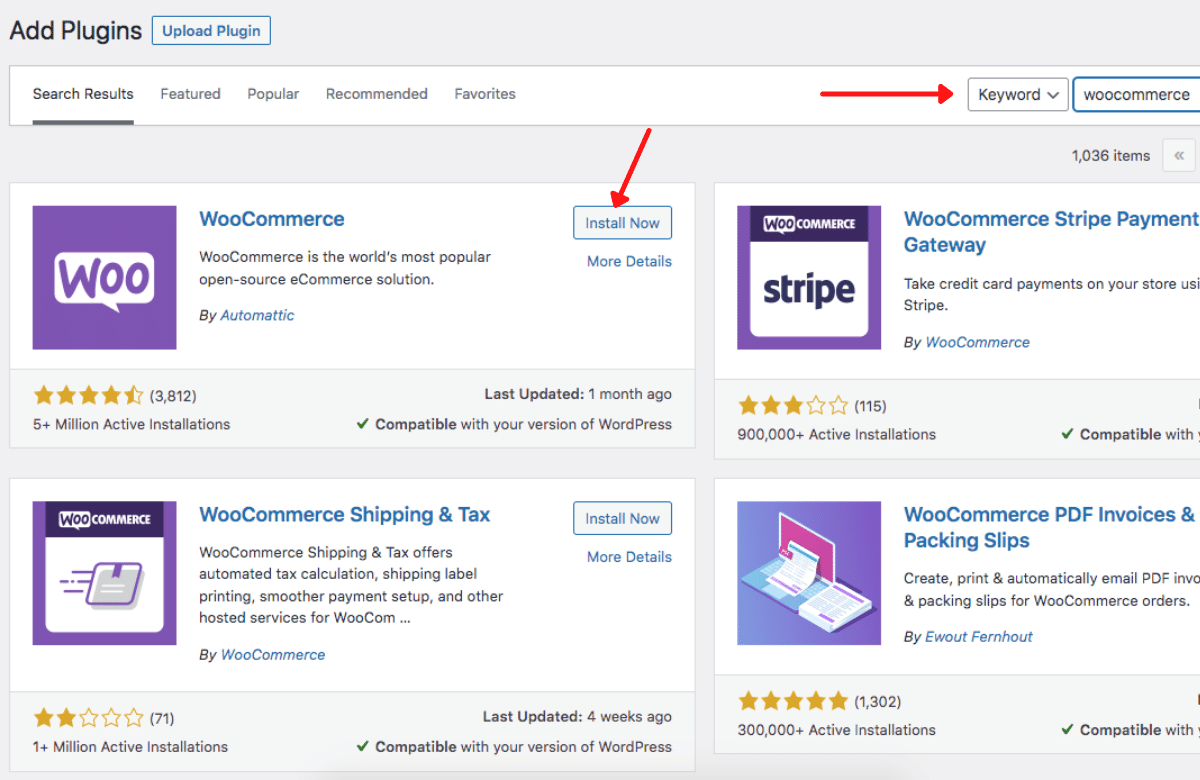
Task: Install WooCommerce Shipping & Tax plugin
Action: click(x=622, y=519)
